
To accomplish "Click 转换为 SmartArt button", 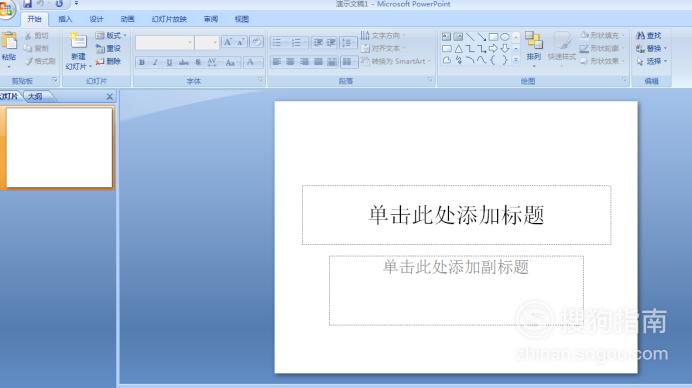I will tap(395, 61).
